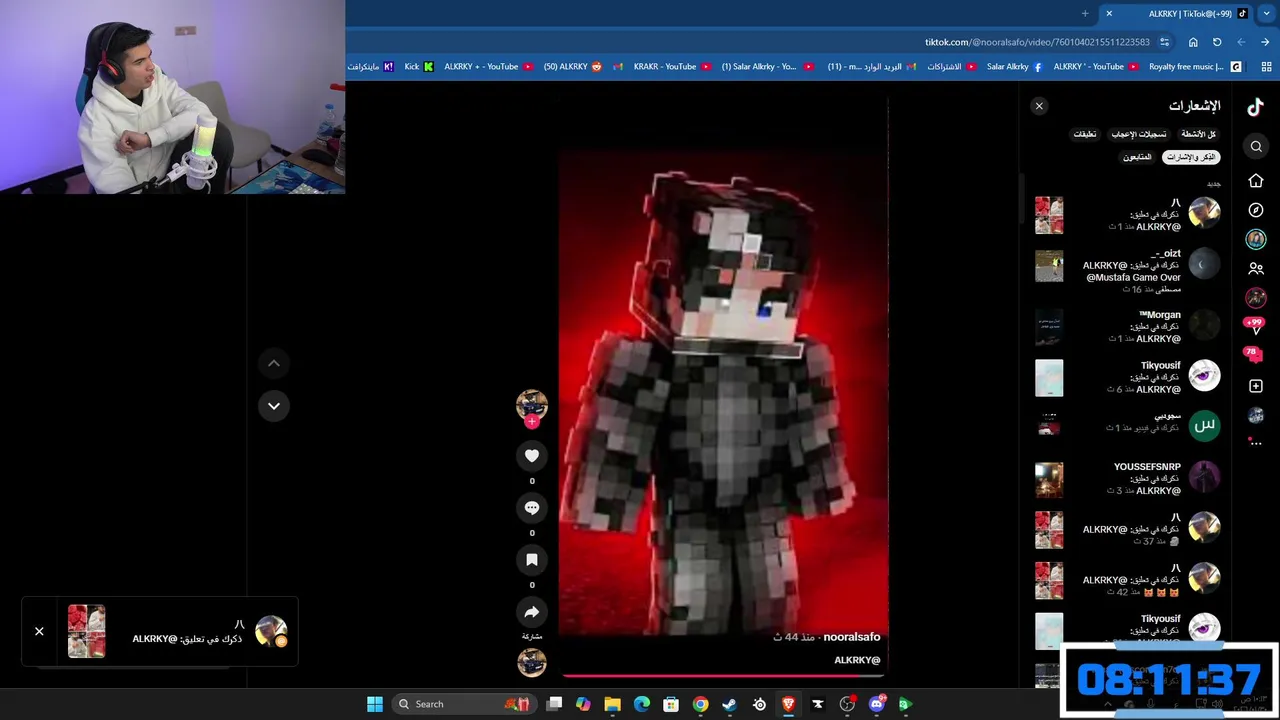Open the activity inbox with +99 badge

pos(1255,327)
